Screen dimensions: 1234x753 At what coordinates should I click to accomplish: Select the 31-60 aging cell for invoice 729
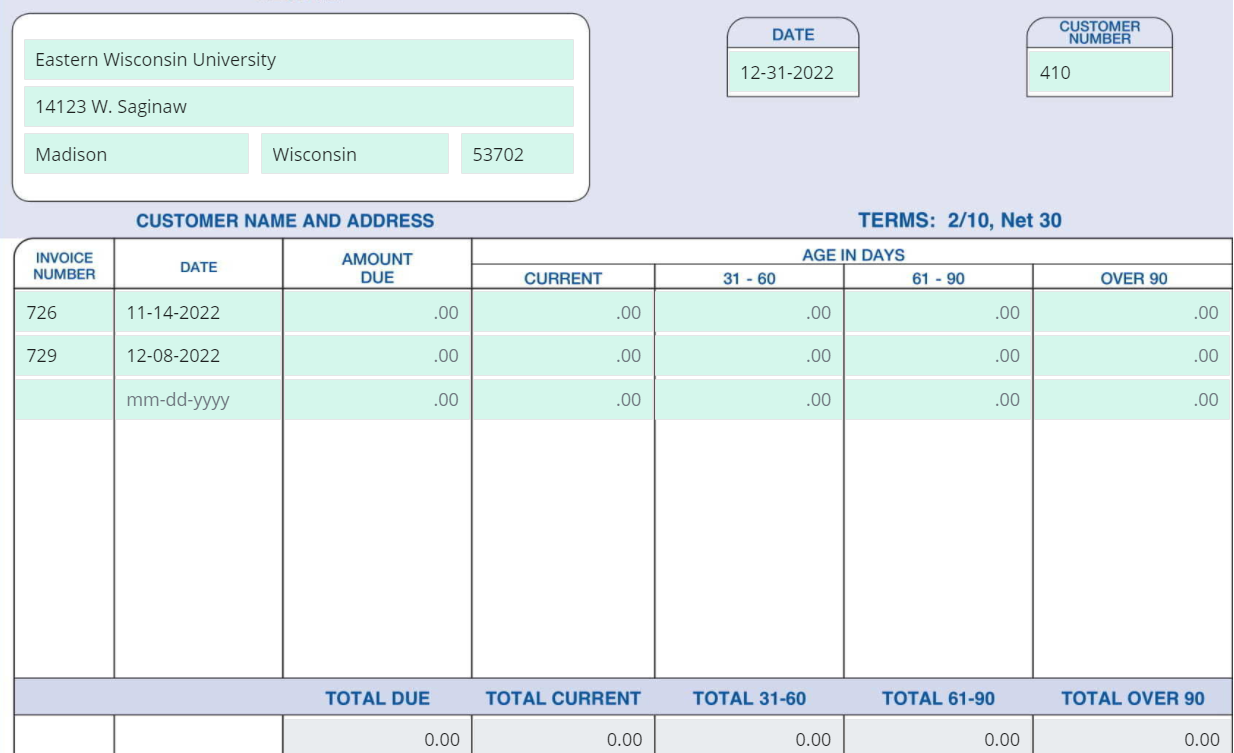pyautogui.click(x=746, y=355)
